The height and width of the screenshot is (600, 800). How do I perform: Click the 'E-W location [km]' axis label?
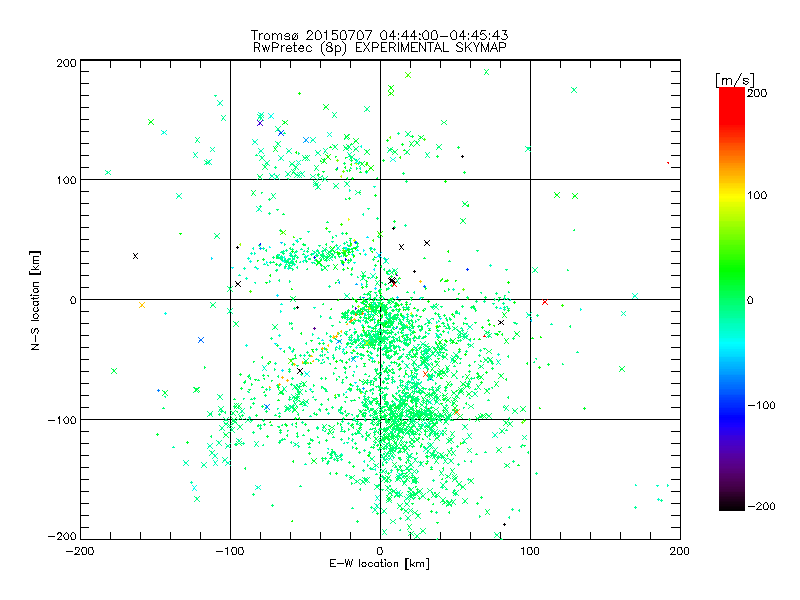pos(379,564)
